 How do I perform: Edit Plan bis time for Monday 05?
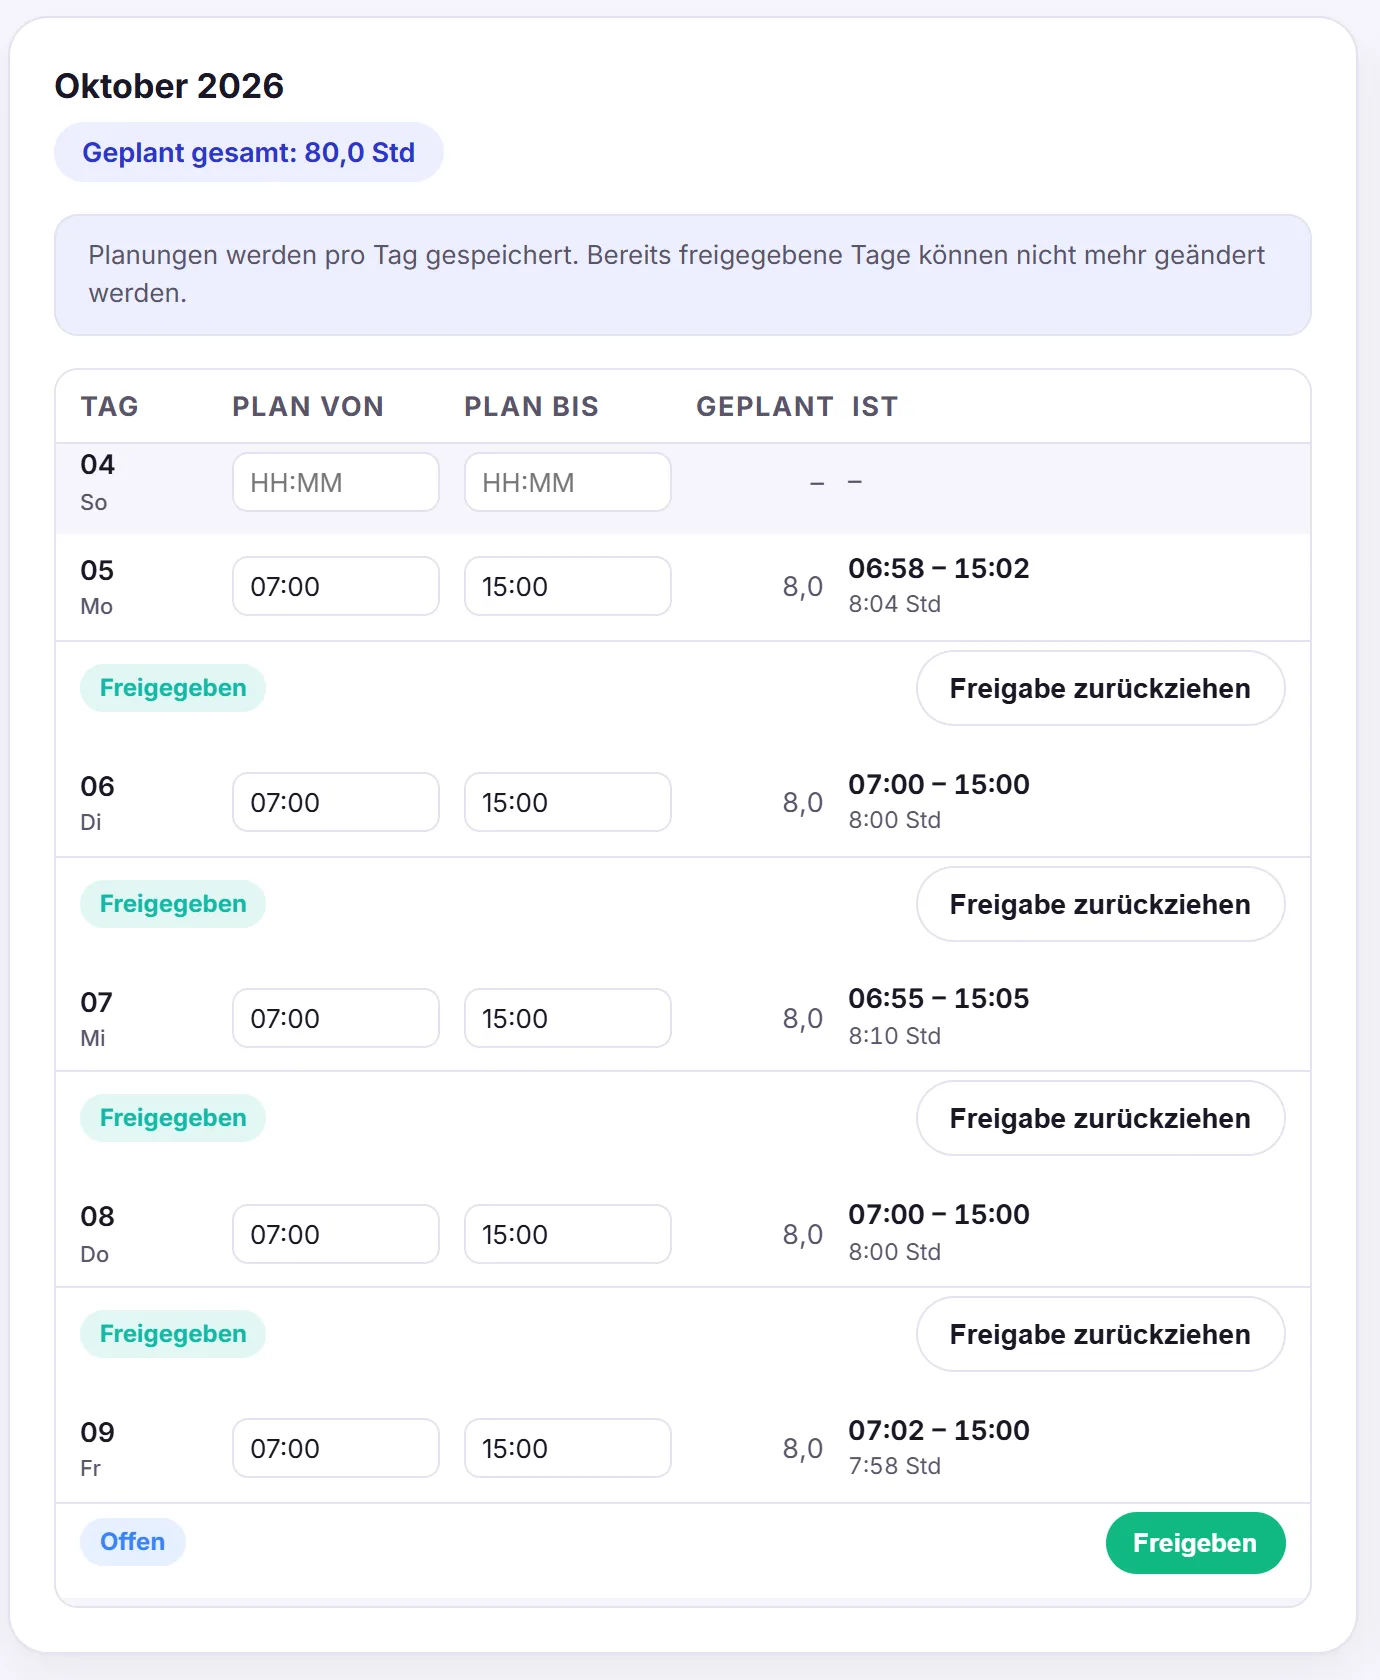tap(568, 586)
